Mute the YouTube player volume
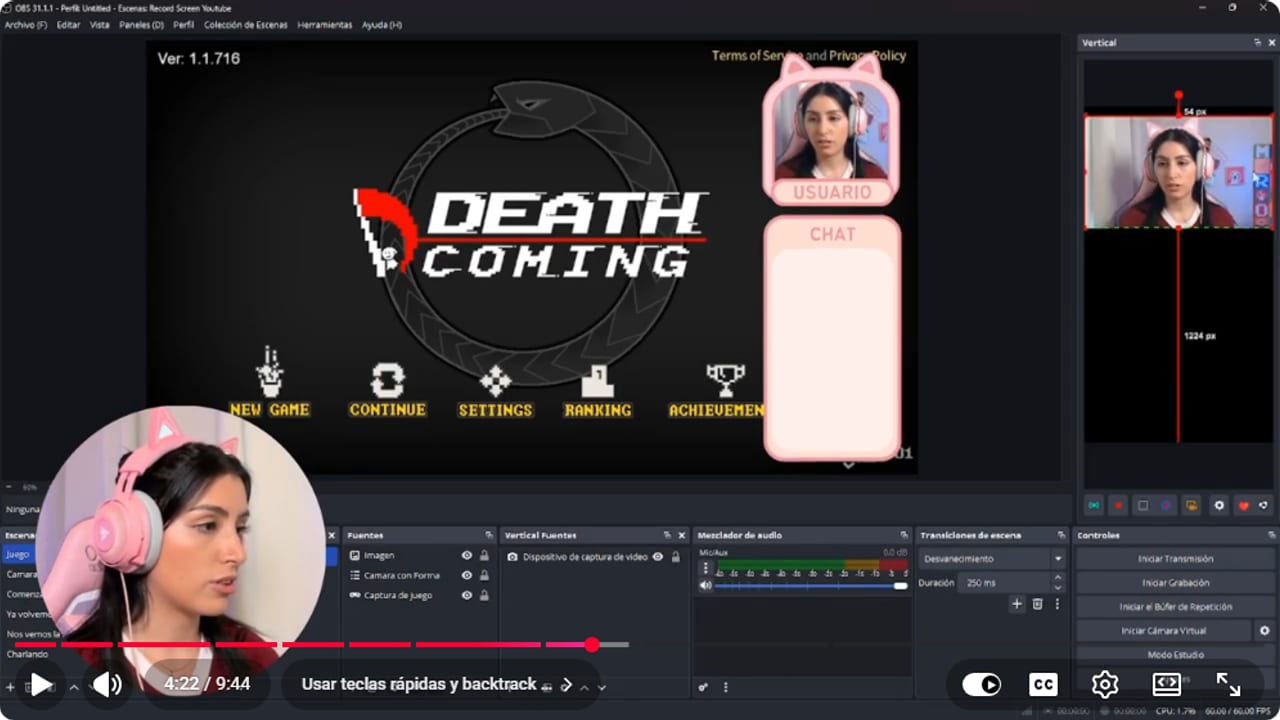 pyautogui.click(x=107, y=684)
